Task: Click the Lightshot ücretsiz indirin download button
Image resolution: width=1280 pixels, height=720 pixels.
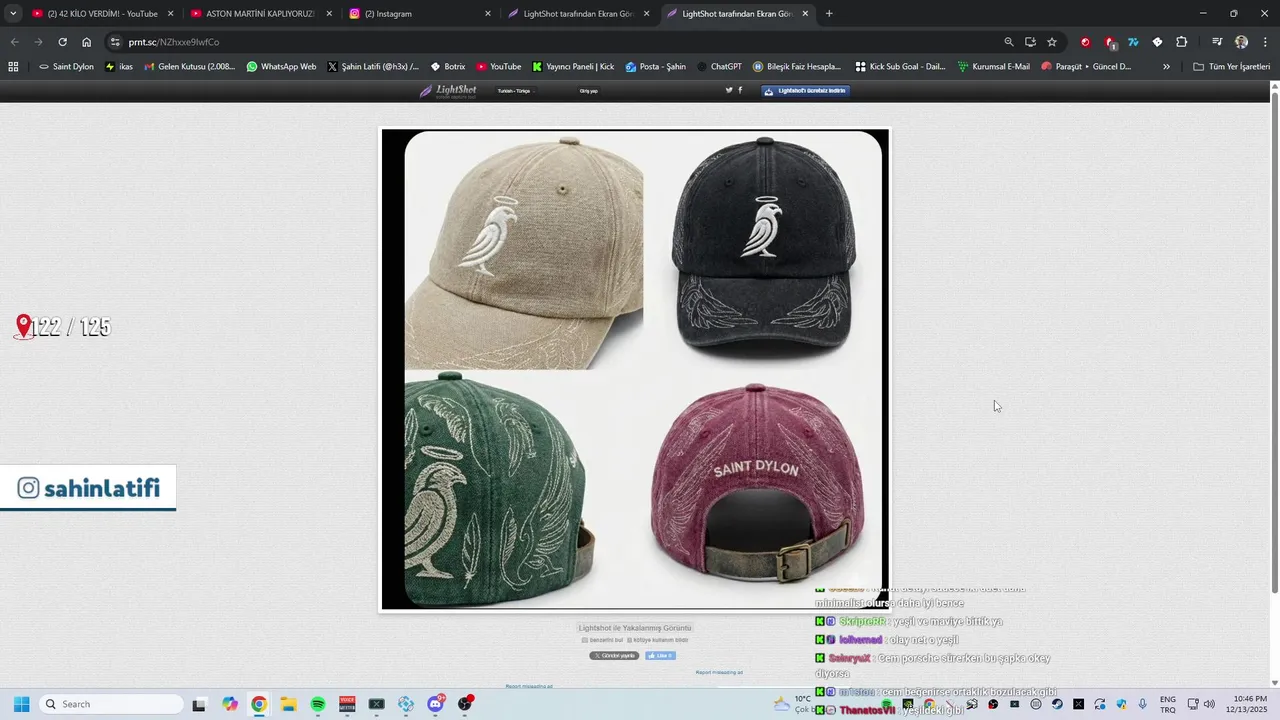Action: tap(806, 90)
